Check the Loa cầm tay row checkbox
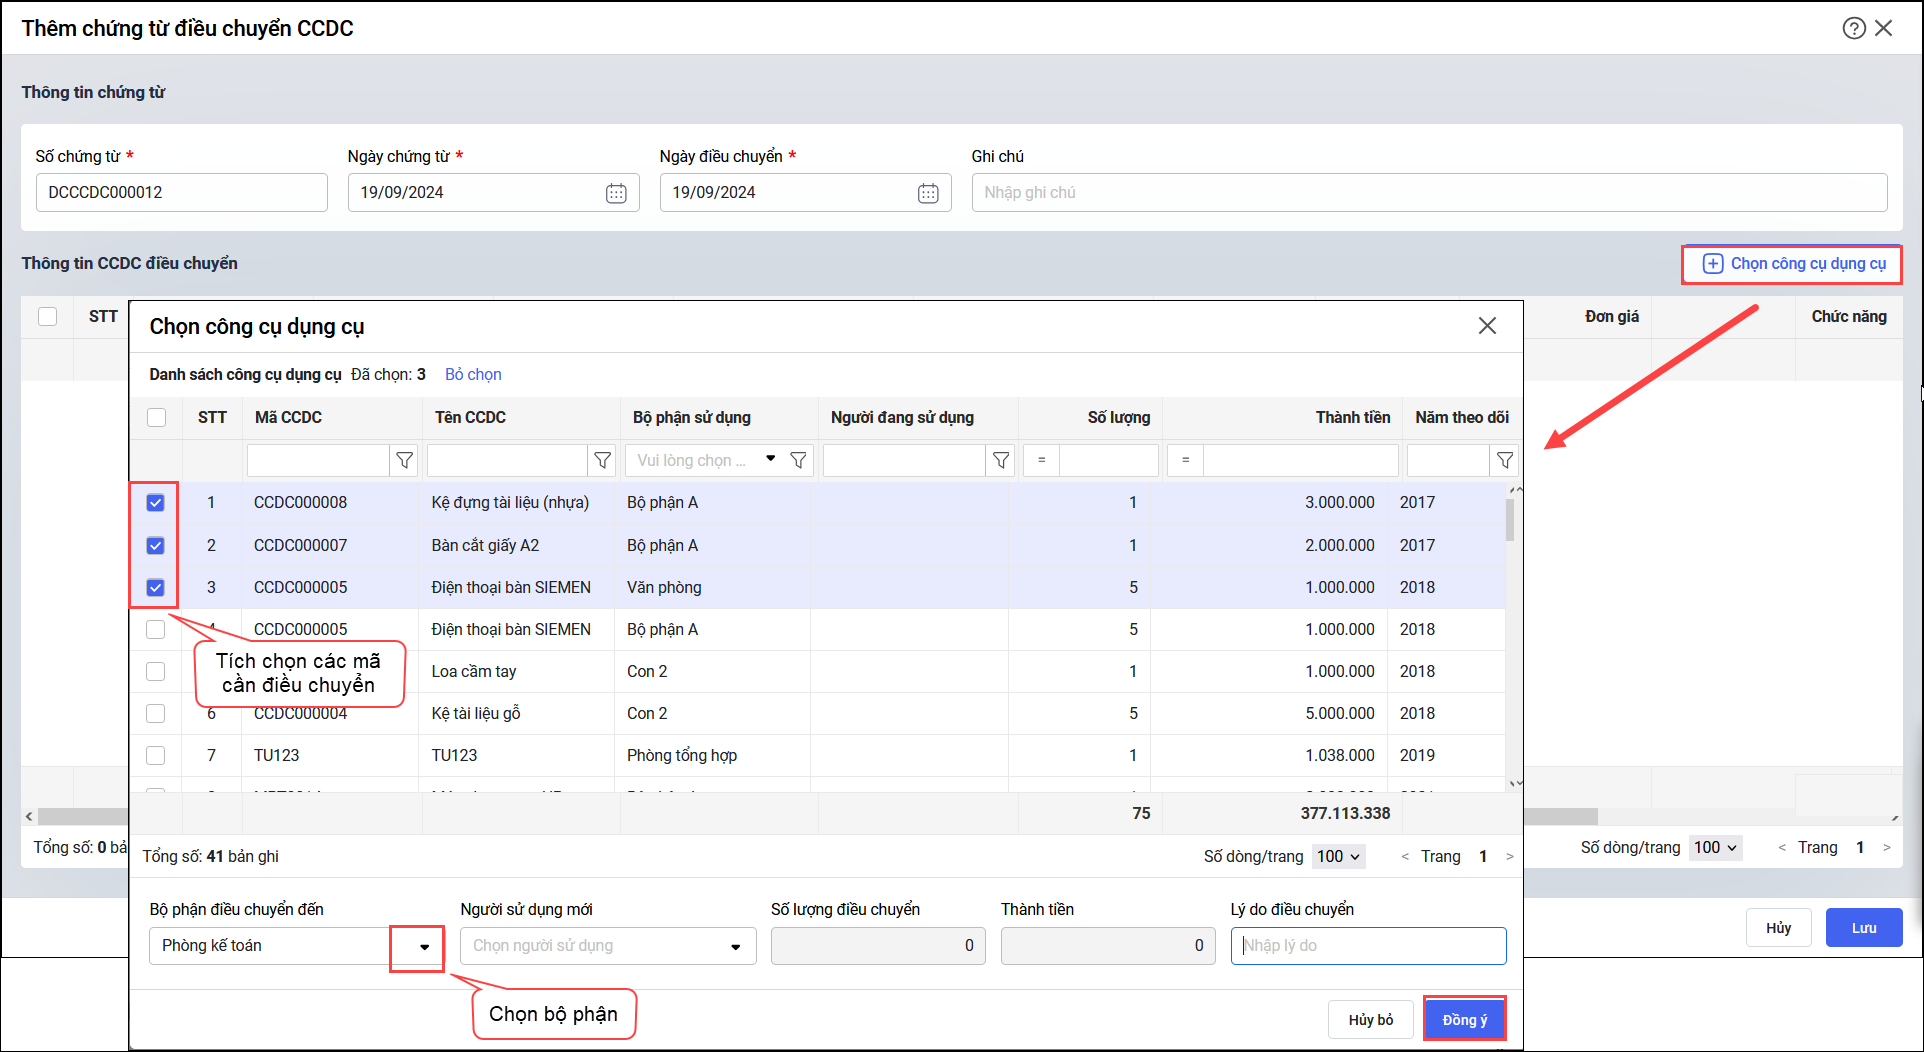The width and height of the screenshot is (1924, 1052). pyautogui.click(x=155, y=671)
